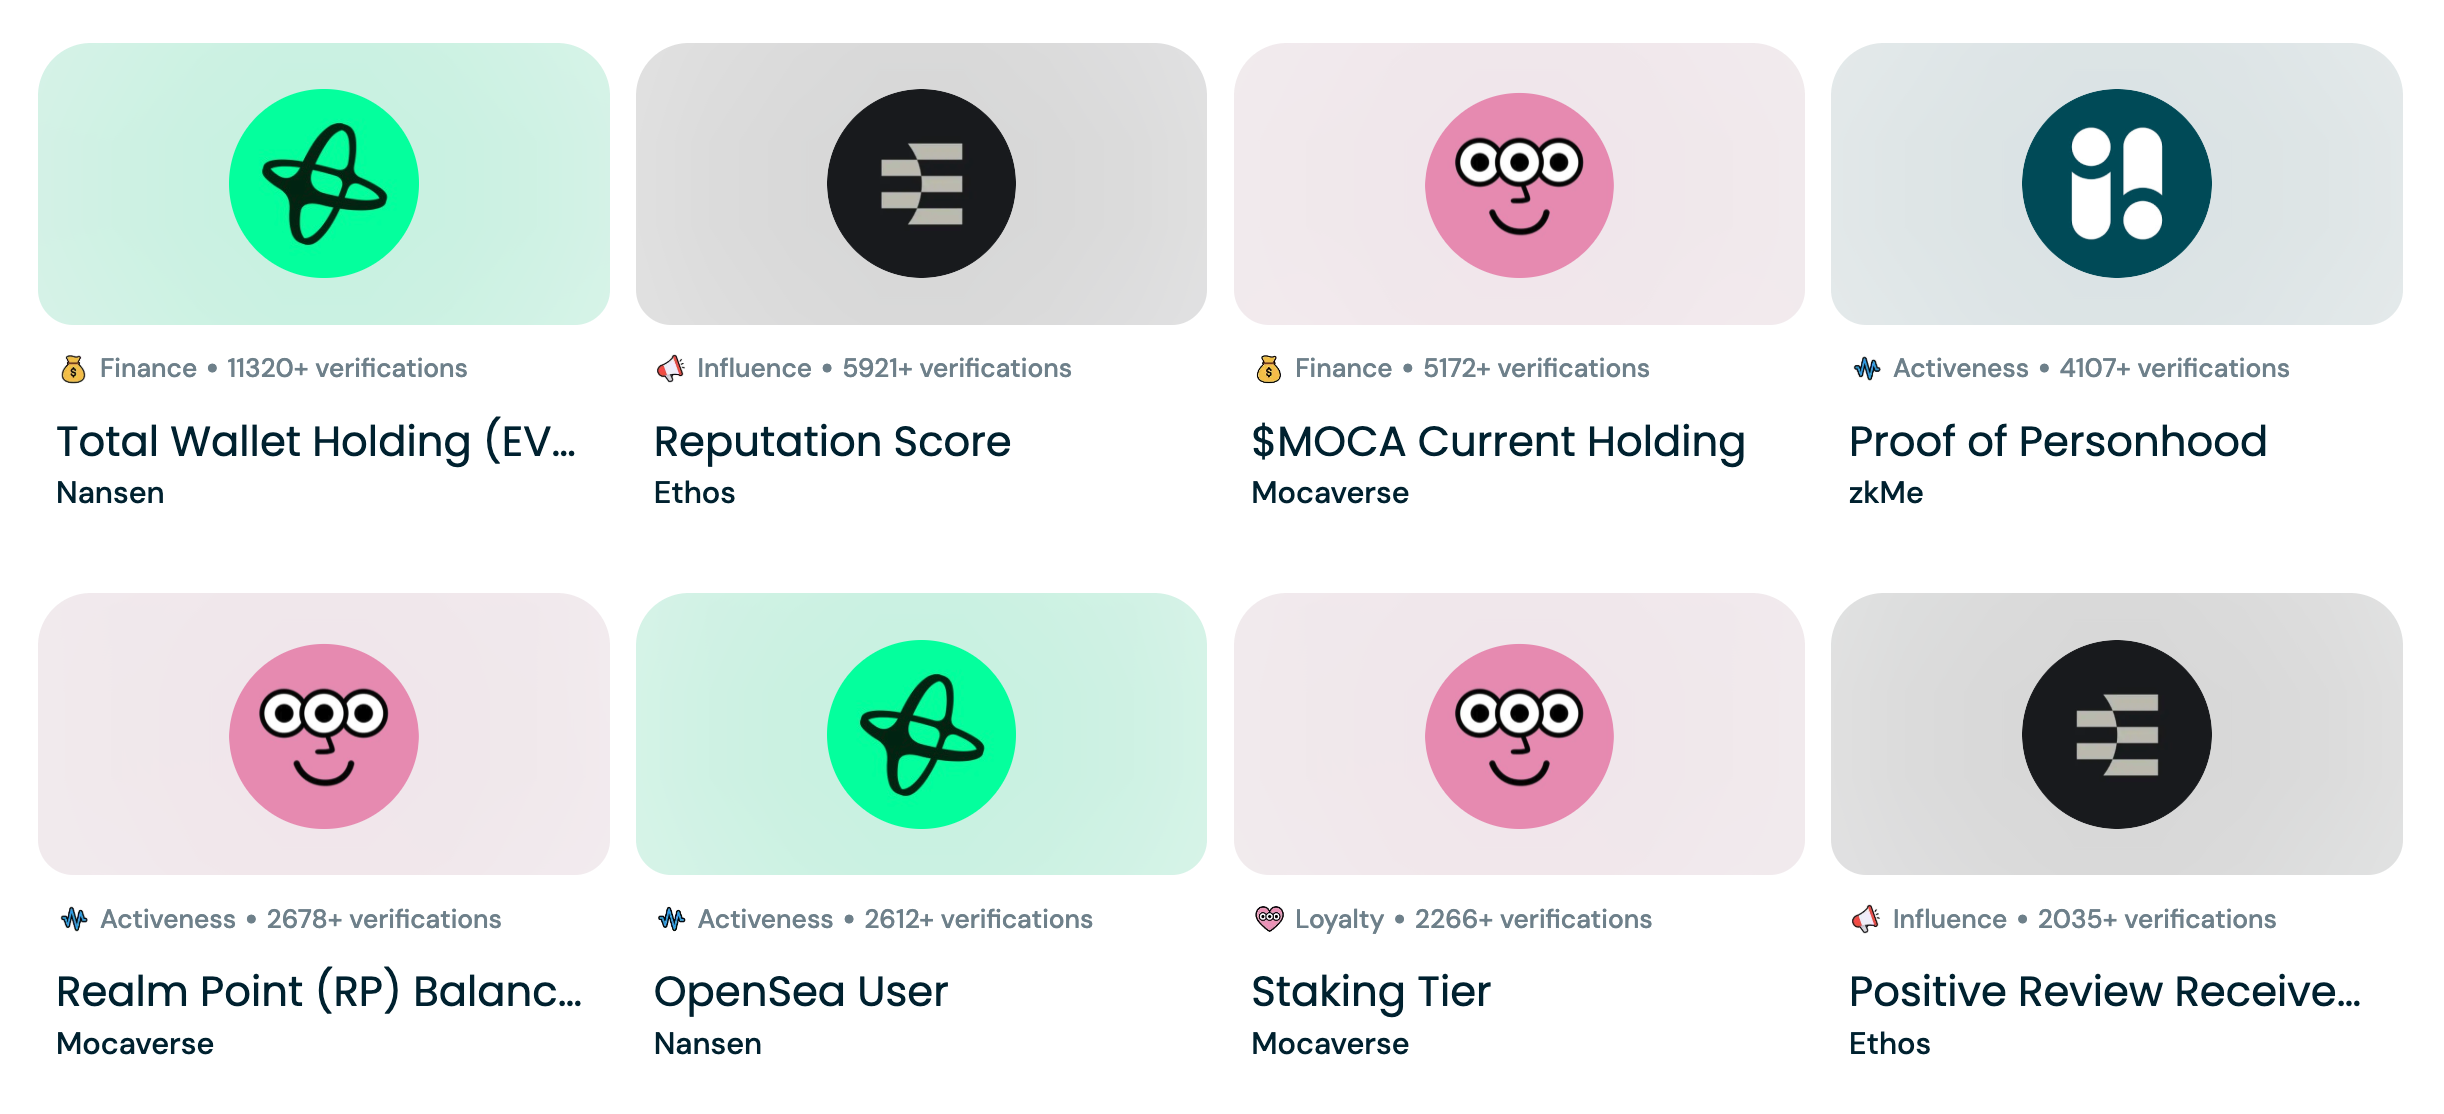Click the Mocaverse provider name under Realm Point Balance

click(135, 1044)
